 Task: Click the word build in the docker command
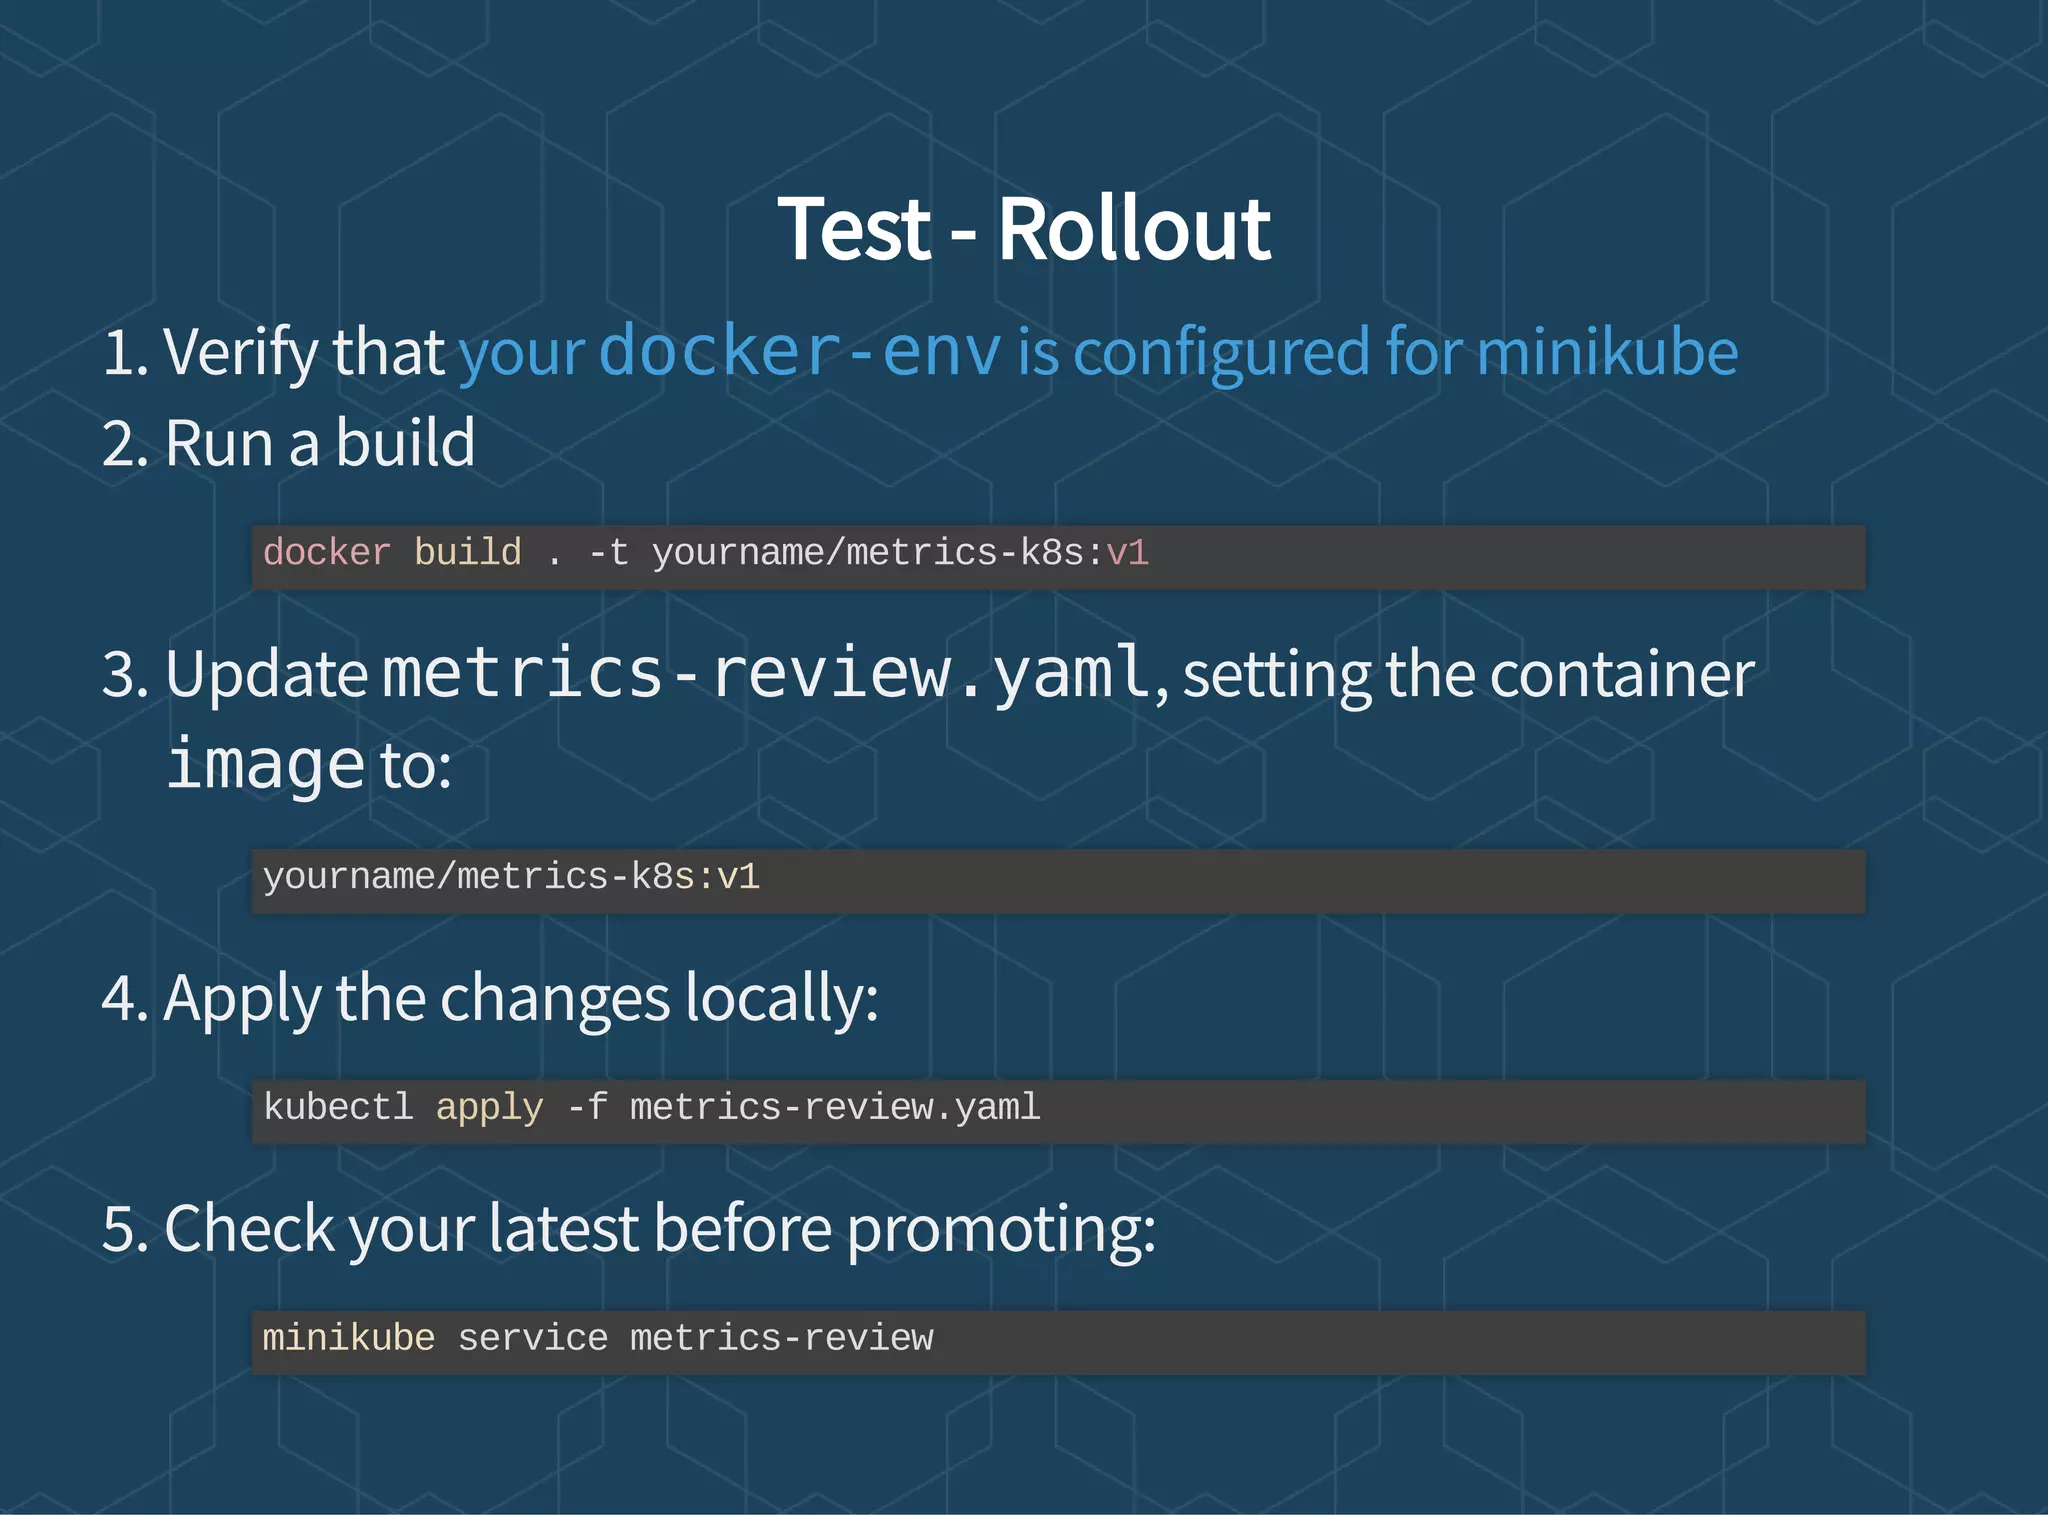(x=467, y=553)
